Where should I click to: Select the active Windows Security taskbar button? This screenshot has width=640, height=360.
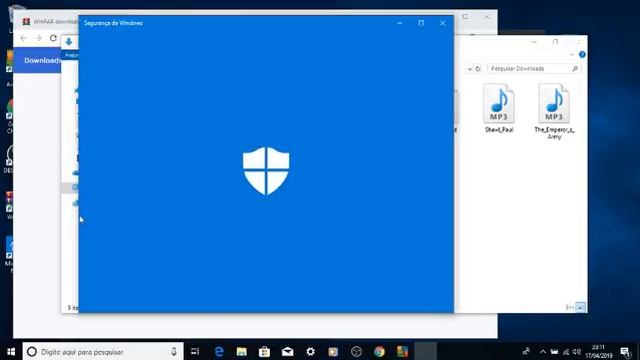[x=425, y=351]
